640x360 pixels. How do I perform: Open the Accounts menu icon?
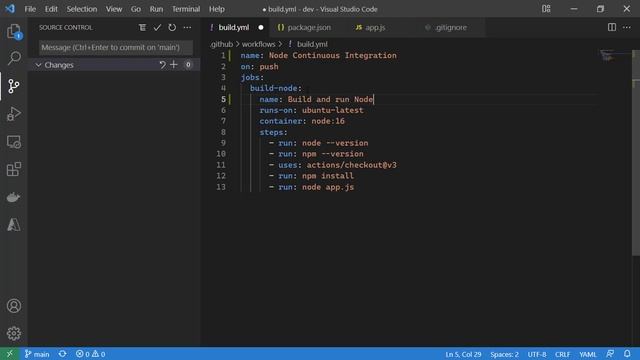coord(14,306)
